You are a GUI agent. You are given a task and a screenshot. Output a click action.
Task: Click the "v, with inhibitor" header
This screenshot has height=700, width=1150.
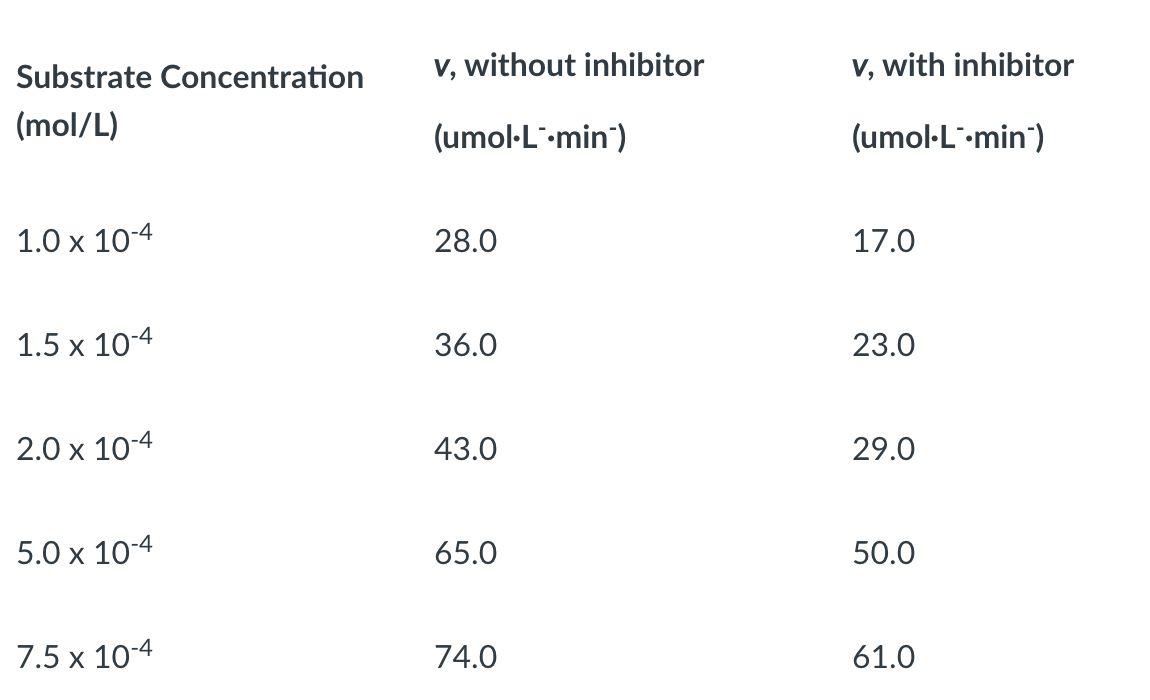point(962,66)
